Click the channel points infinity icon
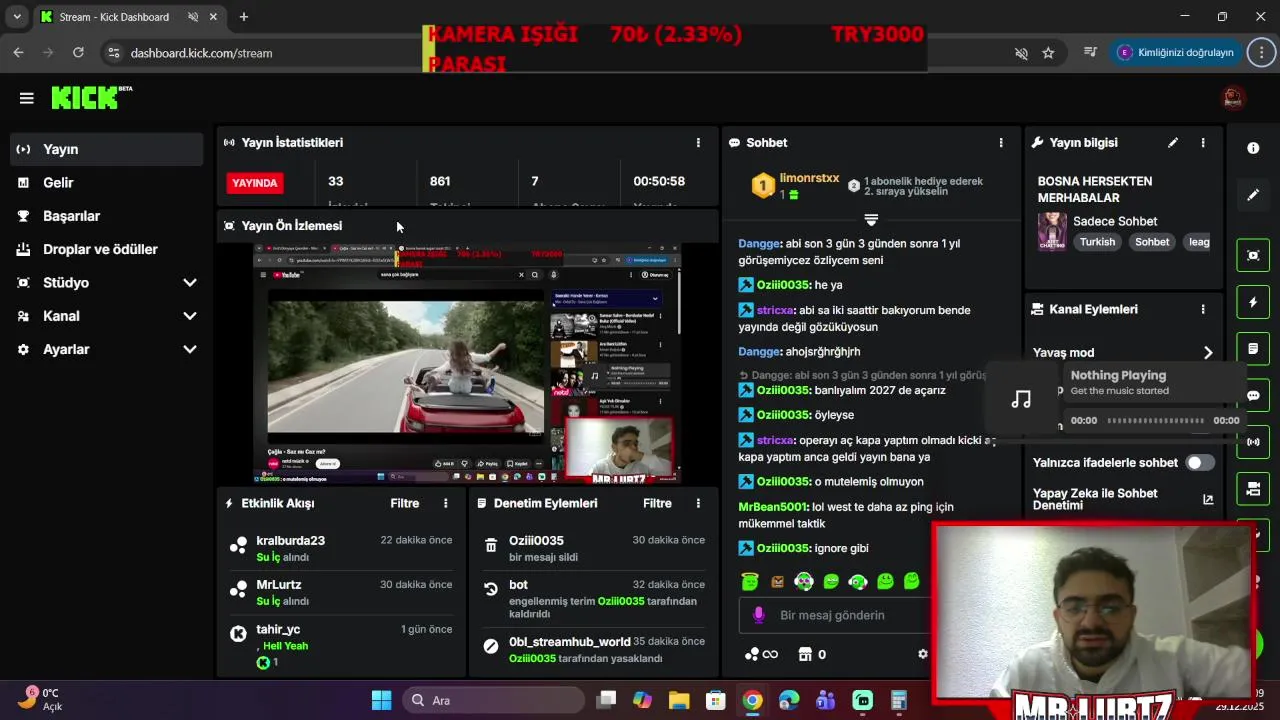 coord(761,654)
